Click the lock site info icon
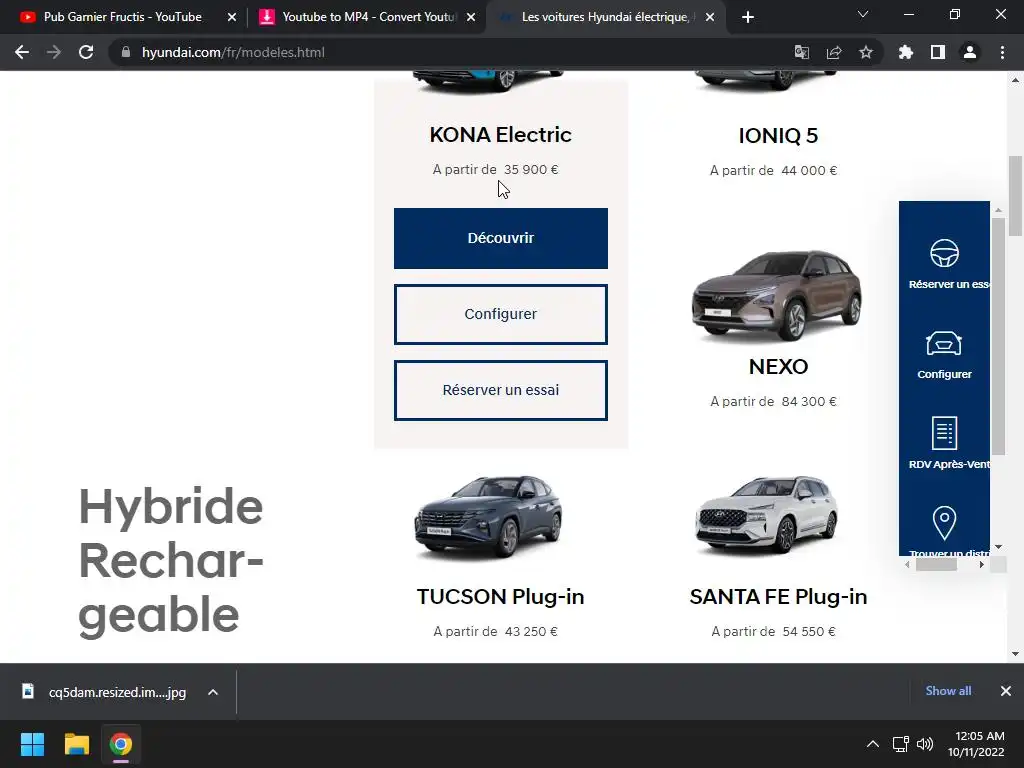The width and height of the screenshot is (1024, 768). 126,52
